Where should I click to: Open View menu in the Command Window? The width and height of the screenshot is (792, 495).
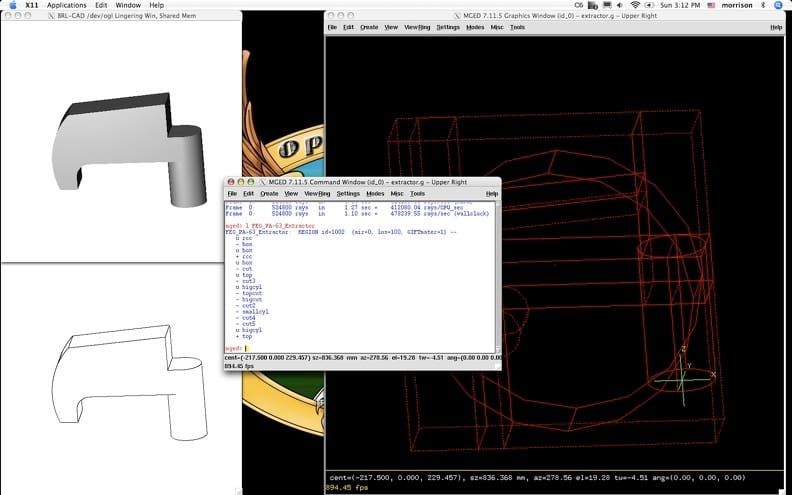291,193
